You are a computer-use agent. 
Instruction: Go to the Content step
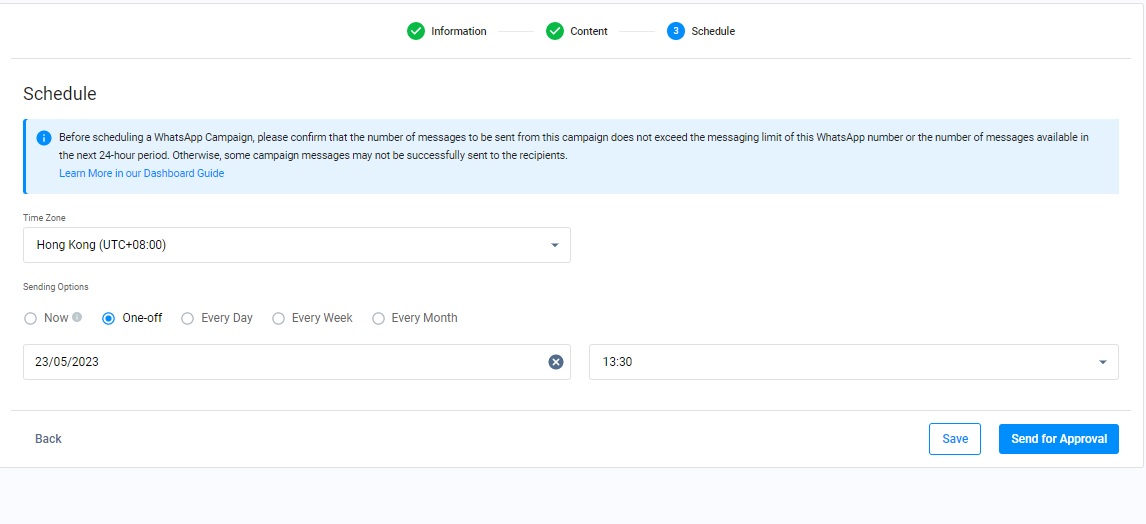(x=589, y=31)
